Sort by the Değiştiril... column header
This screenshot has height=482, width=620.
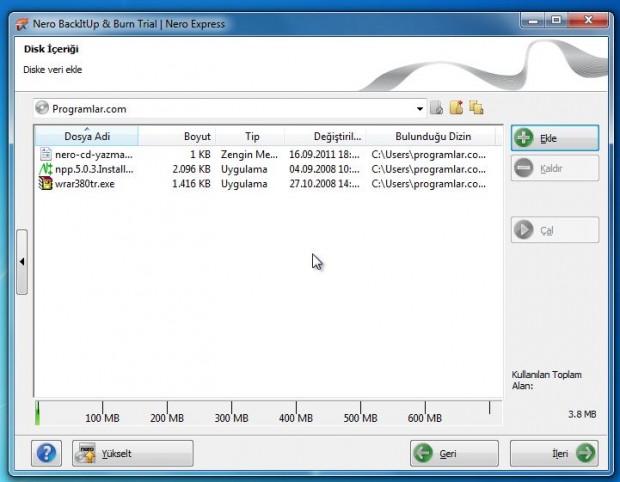tap(325, 136)
